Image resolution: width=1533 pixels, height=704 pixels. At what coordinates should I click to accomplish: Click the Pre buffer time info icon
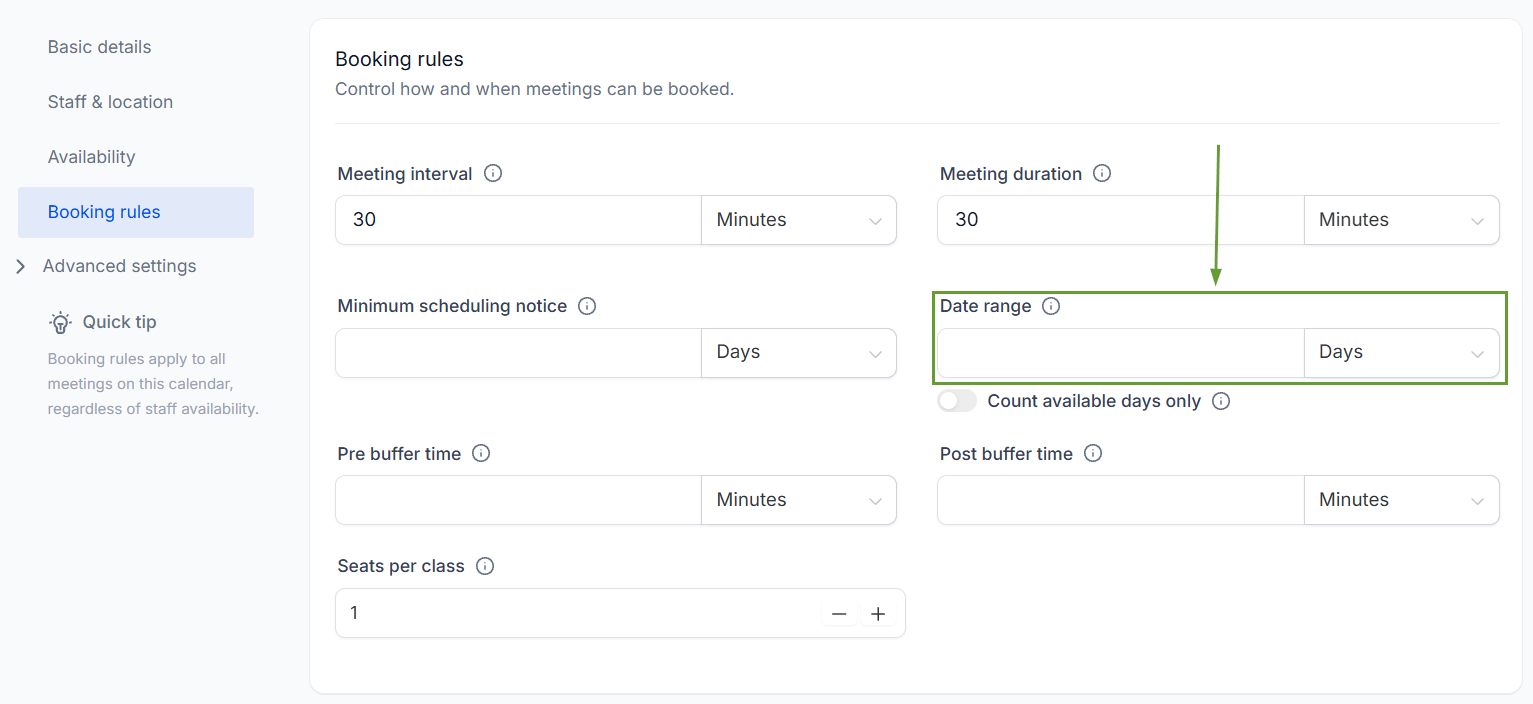pos(481,453)
